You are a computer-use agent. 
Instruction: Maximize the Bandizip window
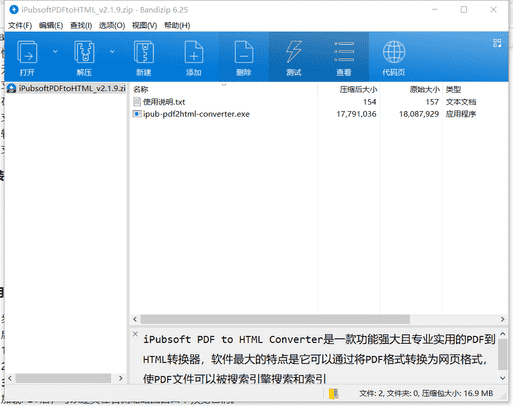coord(464,10)
